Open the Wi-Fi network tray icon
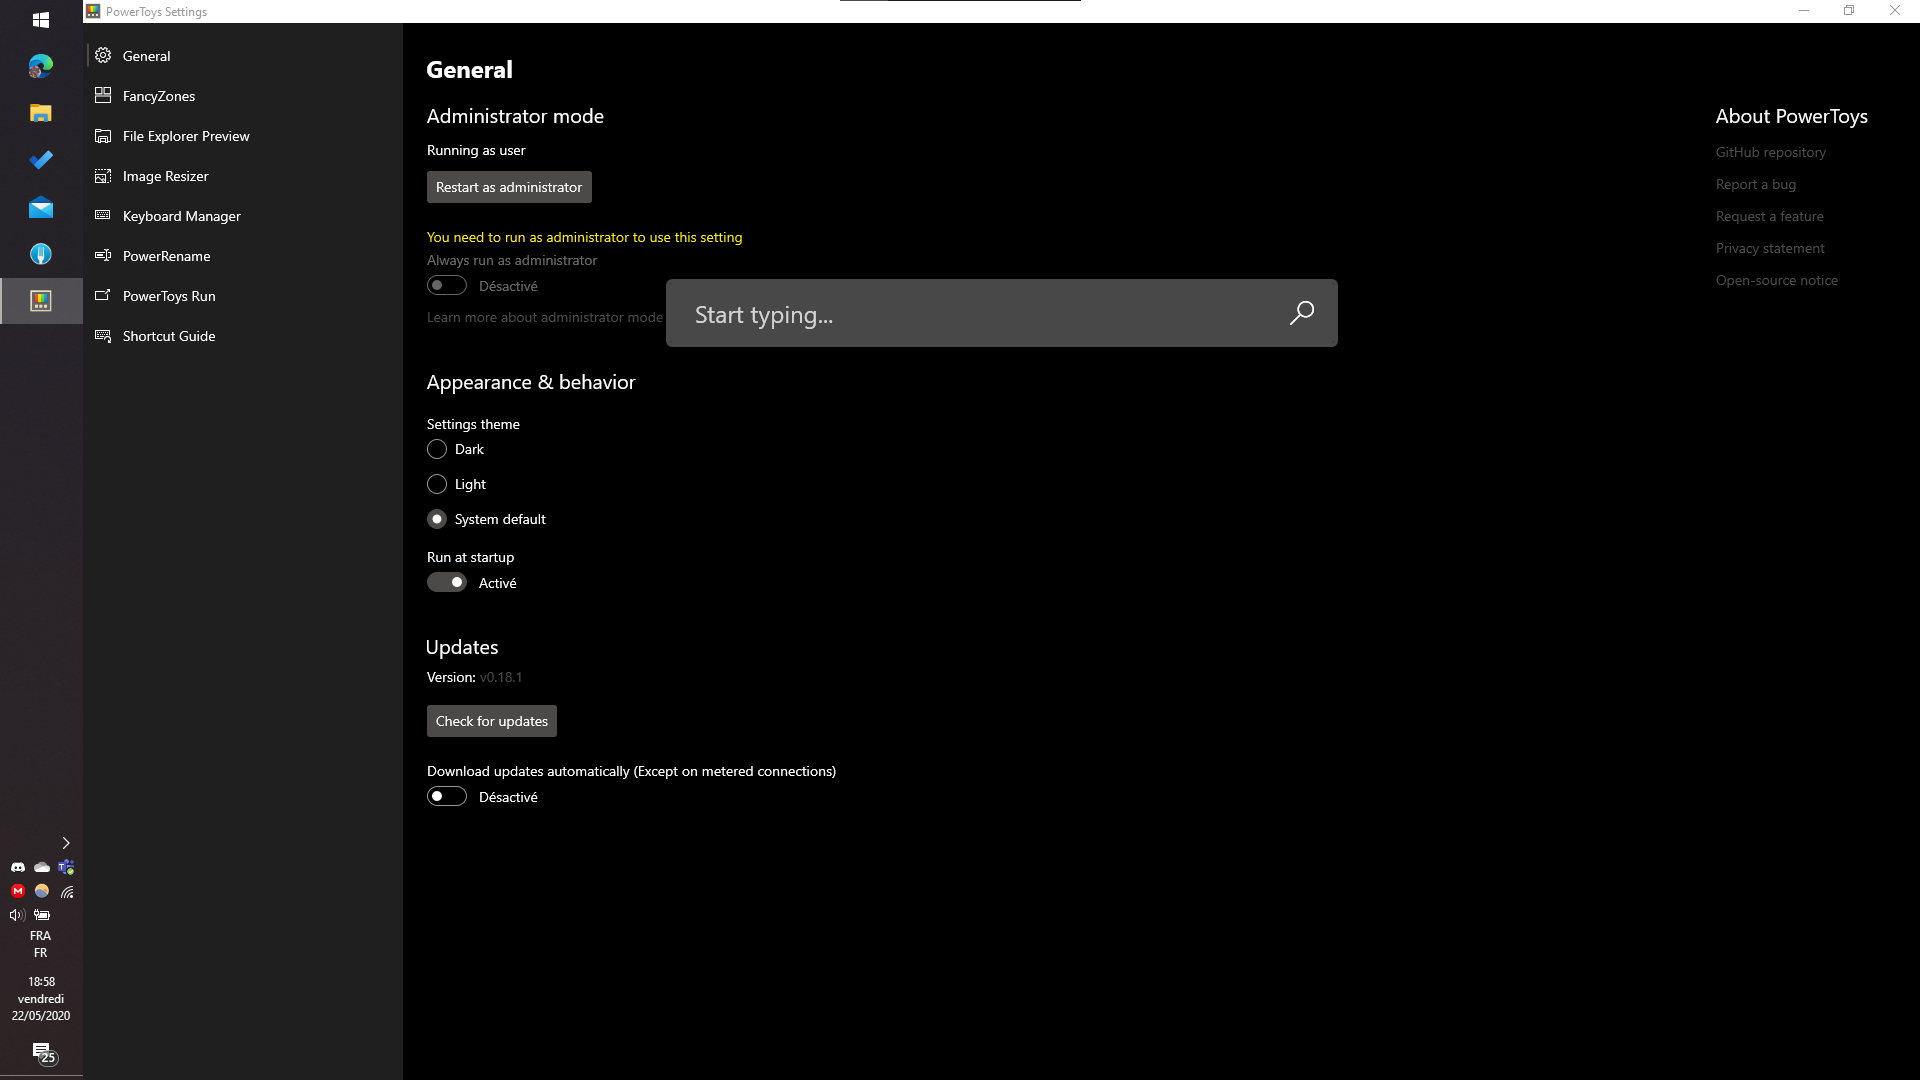The height and width of the screenshot is (1080, 1920). [x=66, y=891]
